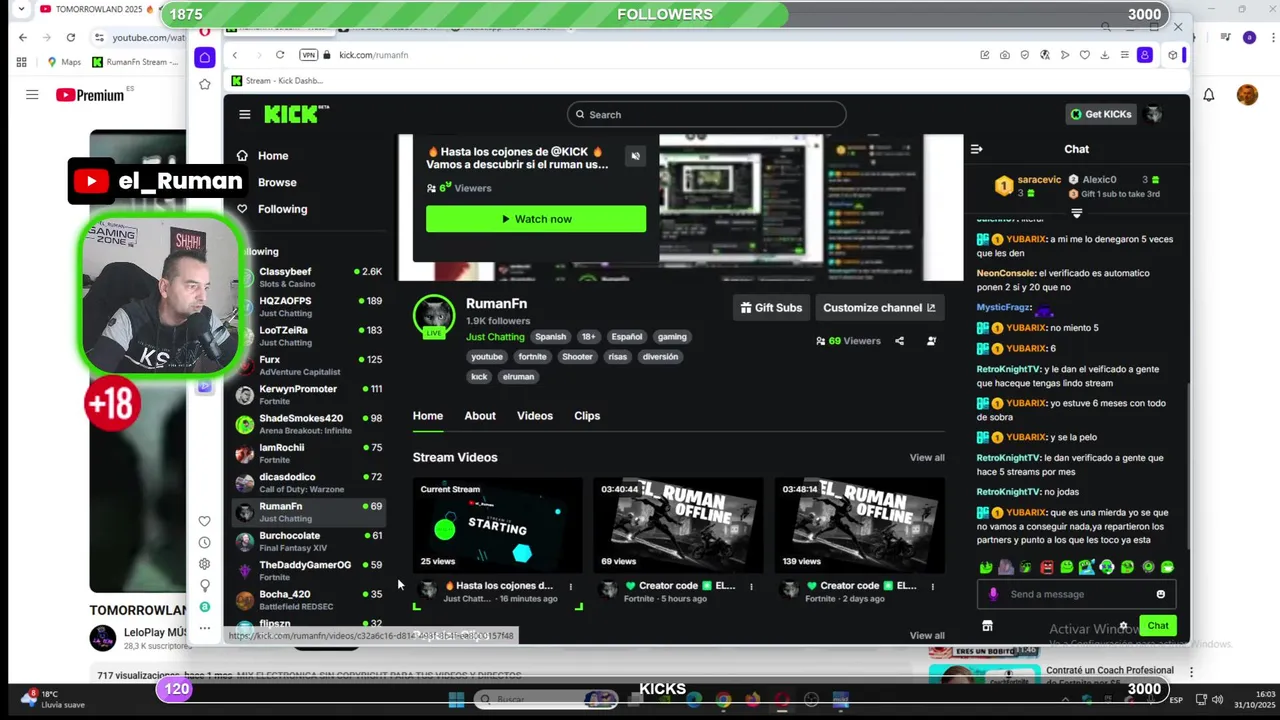
Task: Click the KICK logo
Action: pos(296,114)
